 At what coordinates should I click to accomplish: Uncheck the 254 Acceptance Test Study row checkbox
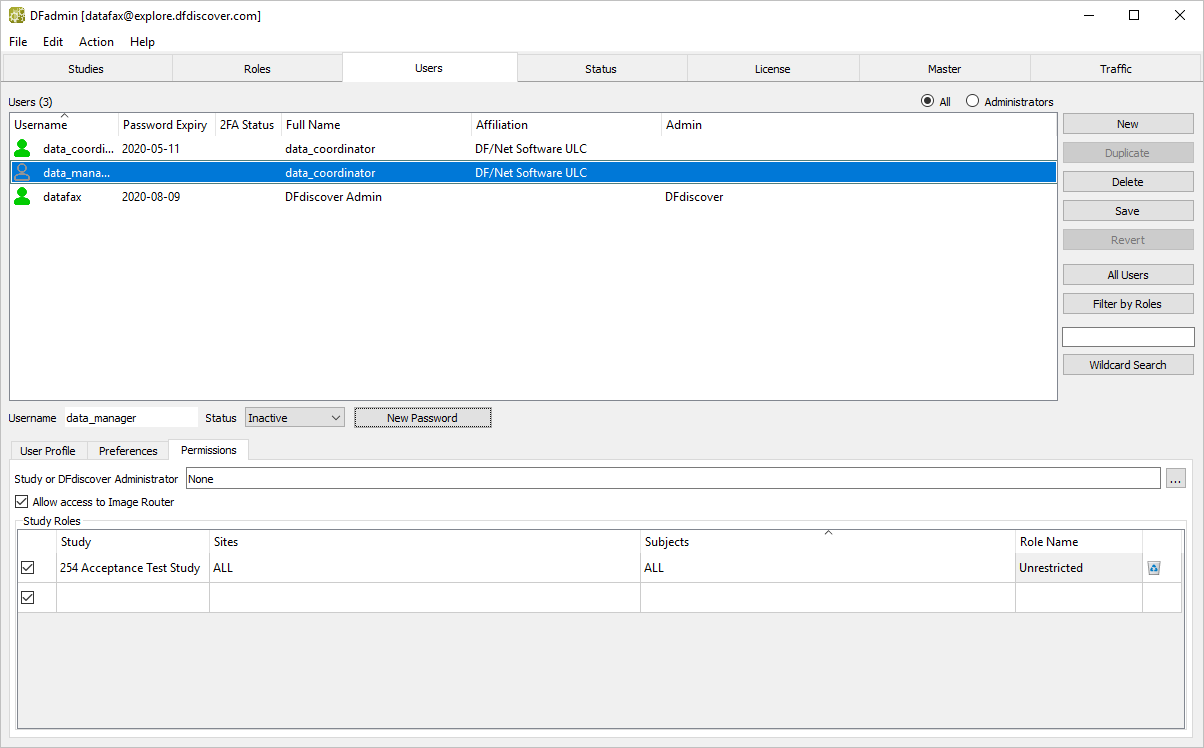coord(28,568)
